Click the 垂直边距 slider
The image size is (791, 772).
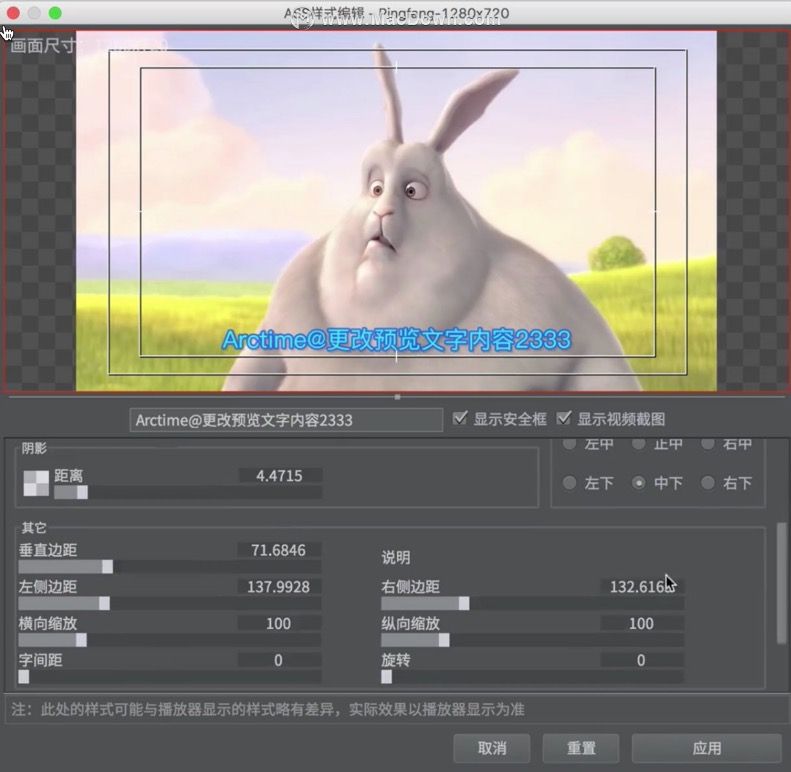point(170,567)
